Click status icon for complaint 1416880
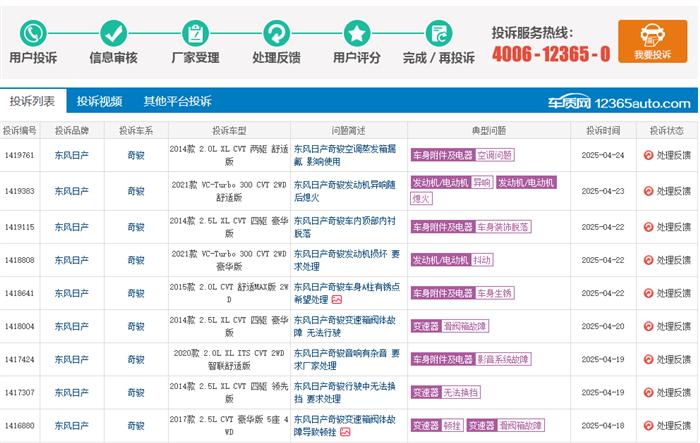The height and width of the screenshot is (443, 700). click(648, 425)
